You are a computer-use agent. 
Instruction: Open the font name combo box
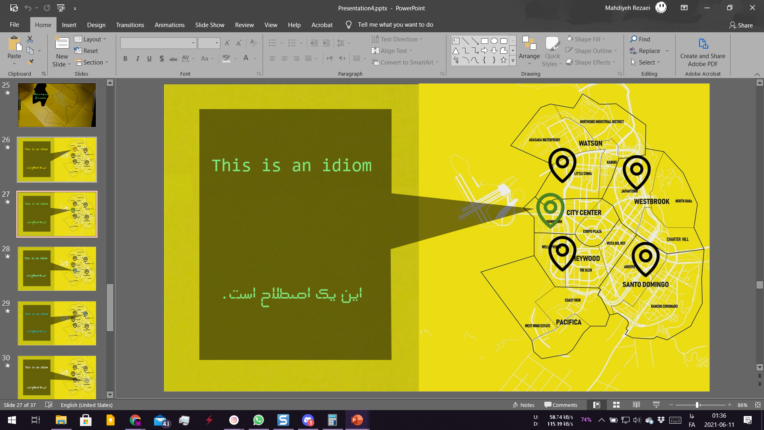pos(158,43)
